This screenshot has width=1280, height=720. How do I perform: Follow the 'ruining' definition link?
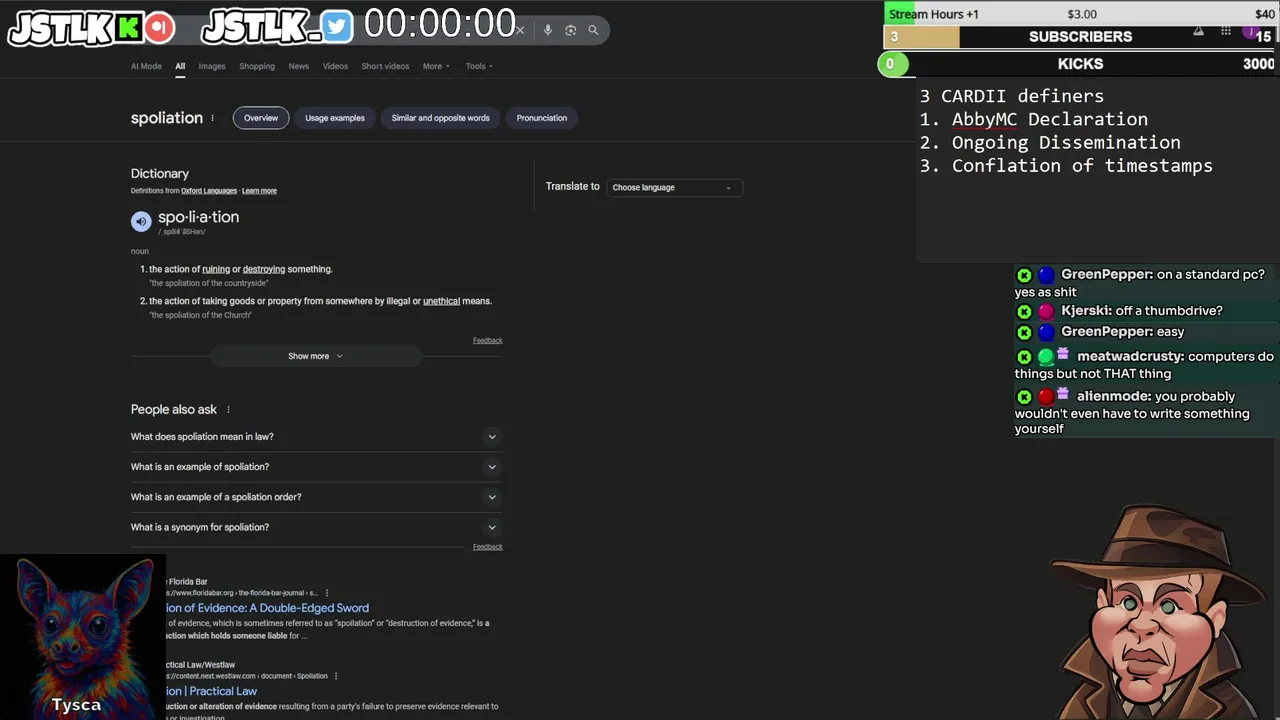coord(216,269)
